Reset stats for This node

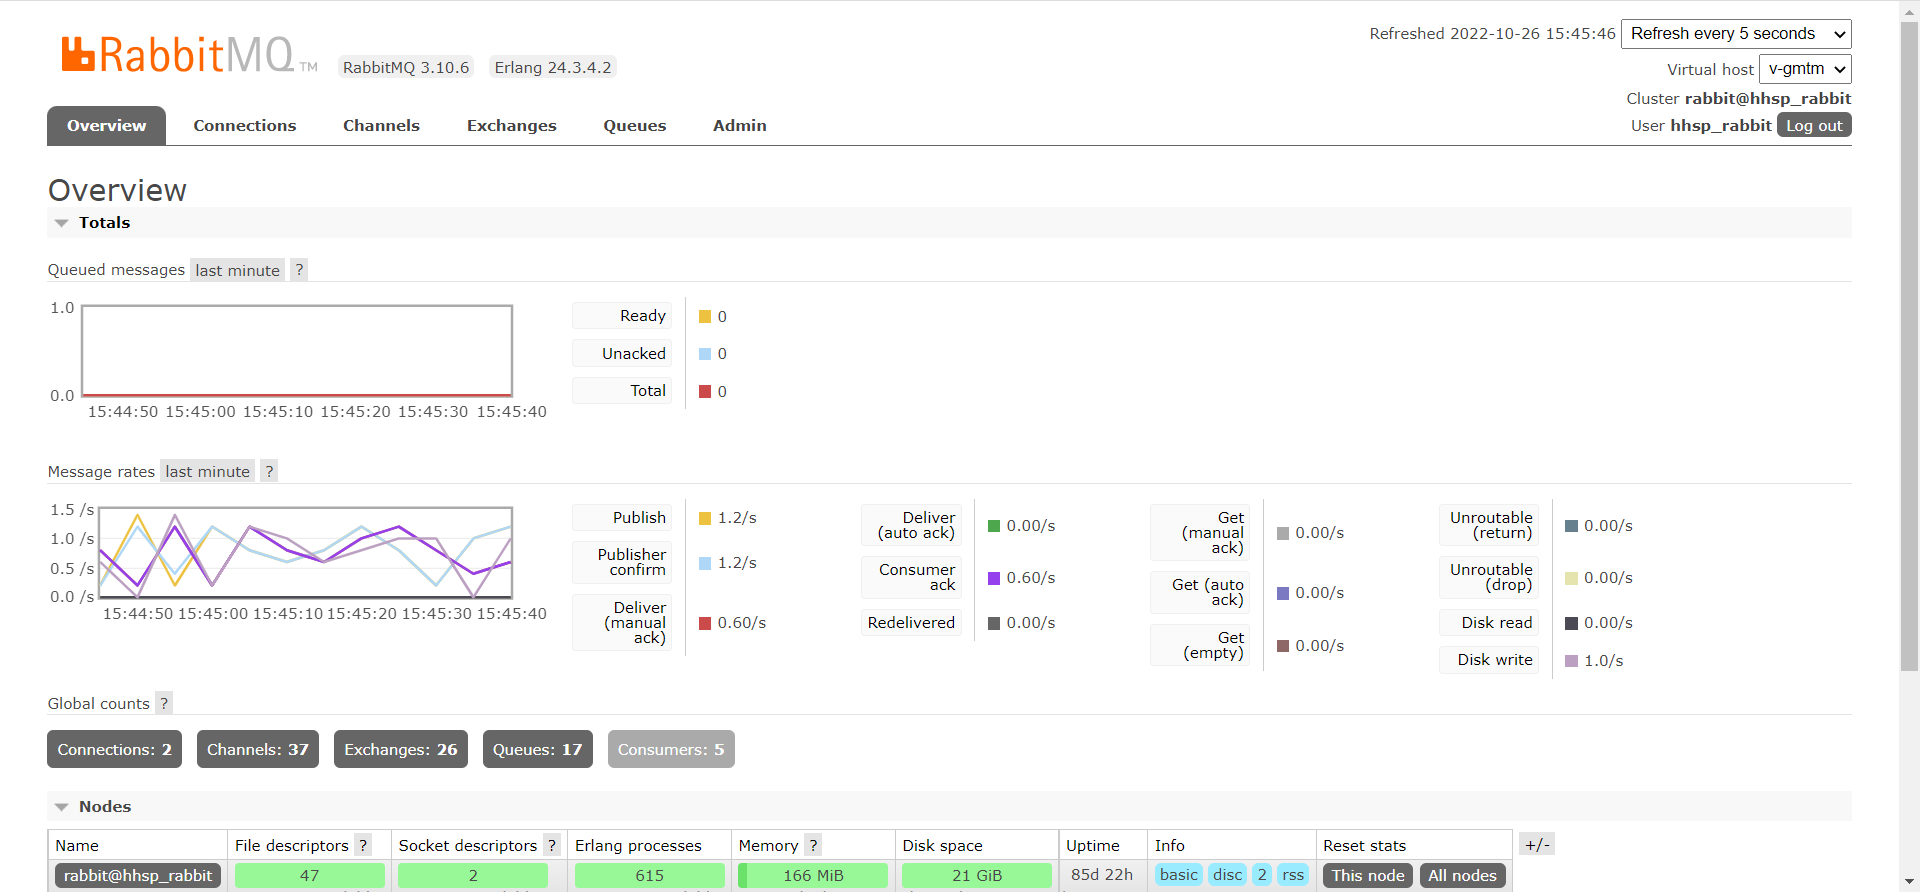[x=1368, y=875]
